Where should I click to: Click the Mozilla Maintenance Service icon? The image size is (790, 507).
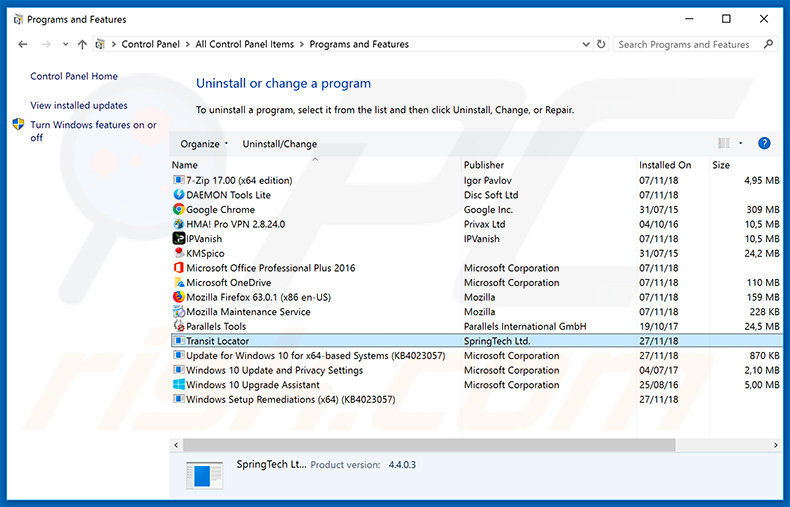(x=178, y=311)
